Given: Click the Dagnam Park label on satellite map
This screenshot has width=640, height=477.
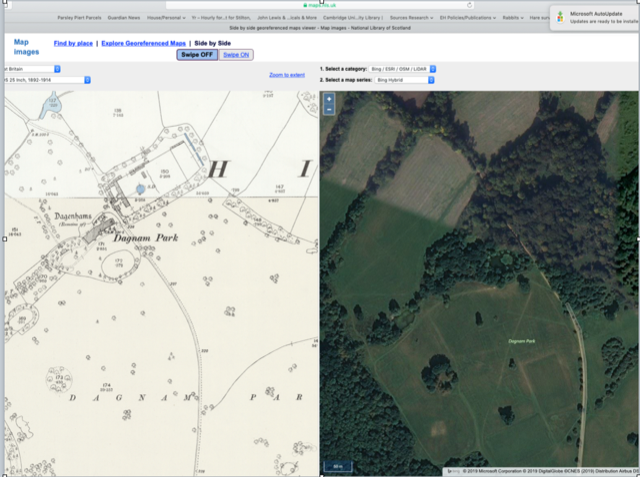Looking at the screenshot, I should (522, 341).
